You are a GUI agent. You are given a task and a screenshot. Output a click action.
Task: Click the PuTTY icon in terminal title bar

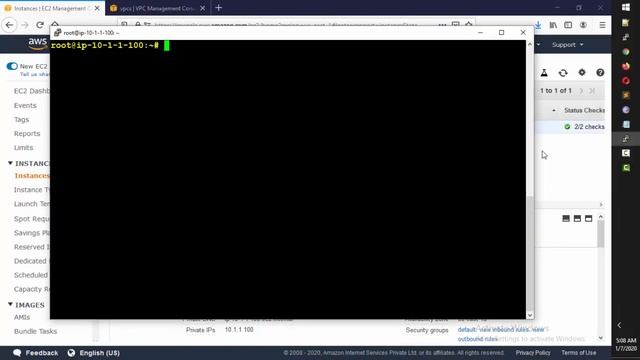57,32
